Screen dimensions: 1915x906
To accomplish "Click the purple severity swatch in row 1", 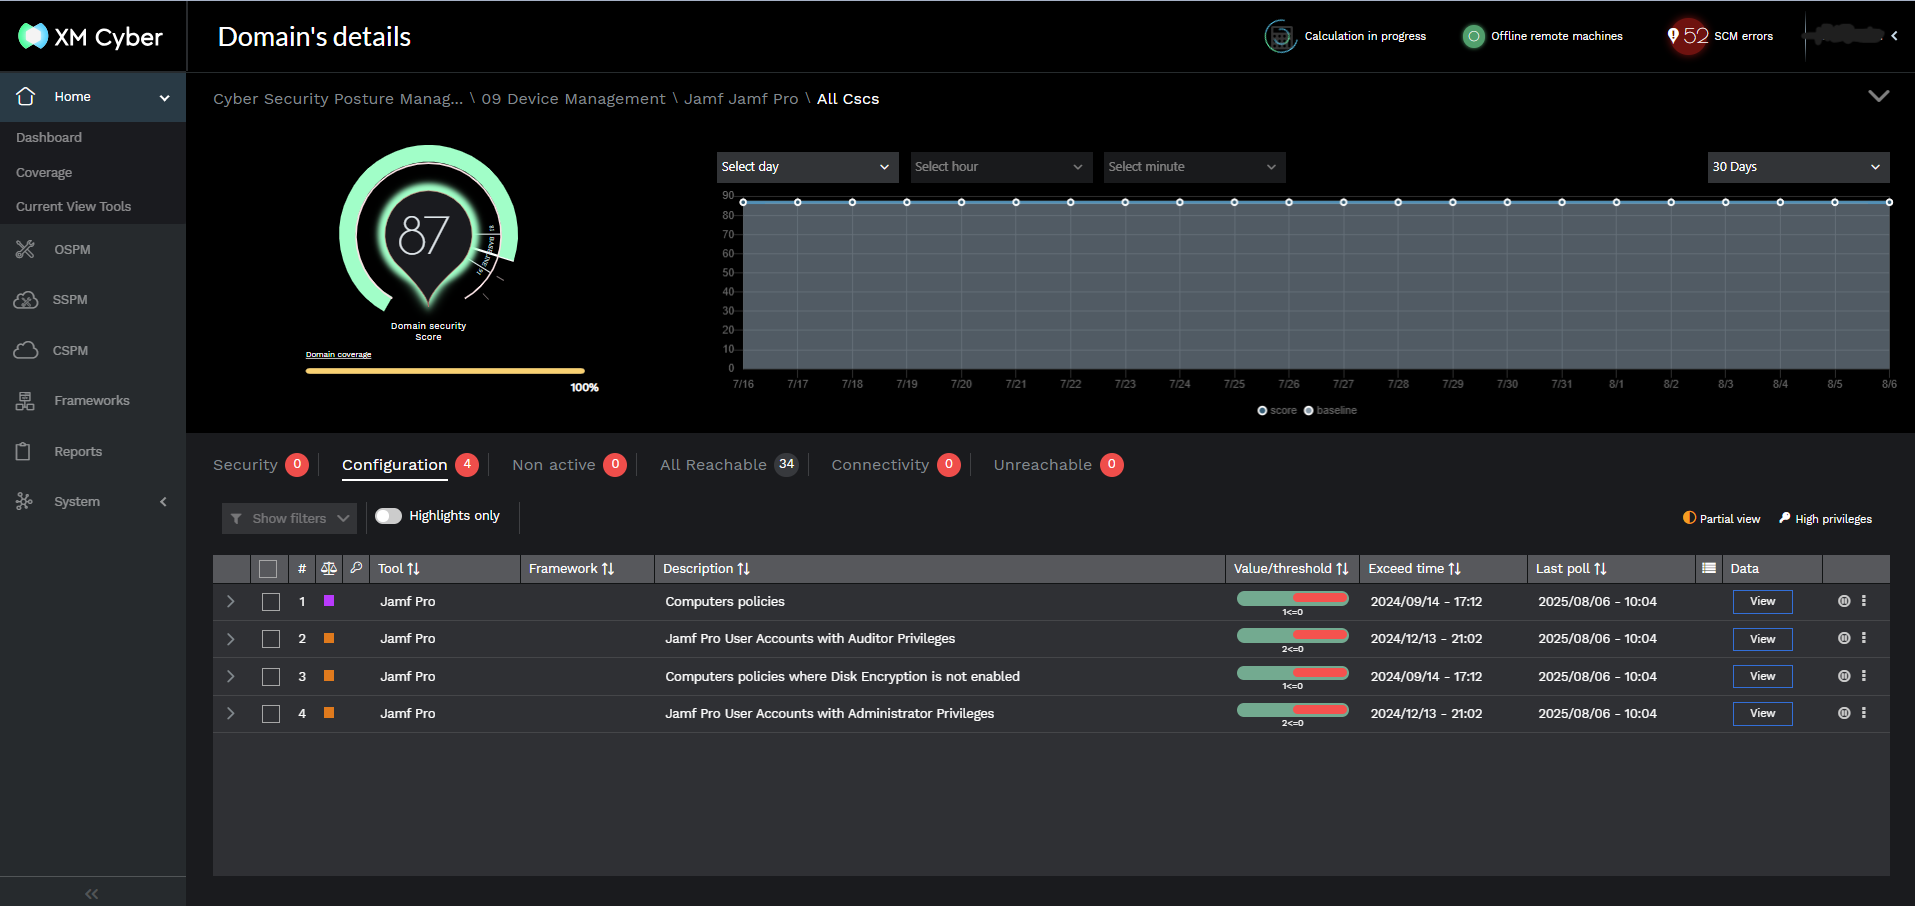I will [x=329, y=601].
